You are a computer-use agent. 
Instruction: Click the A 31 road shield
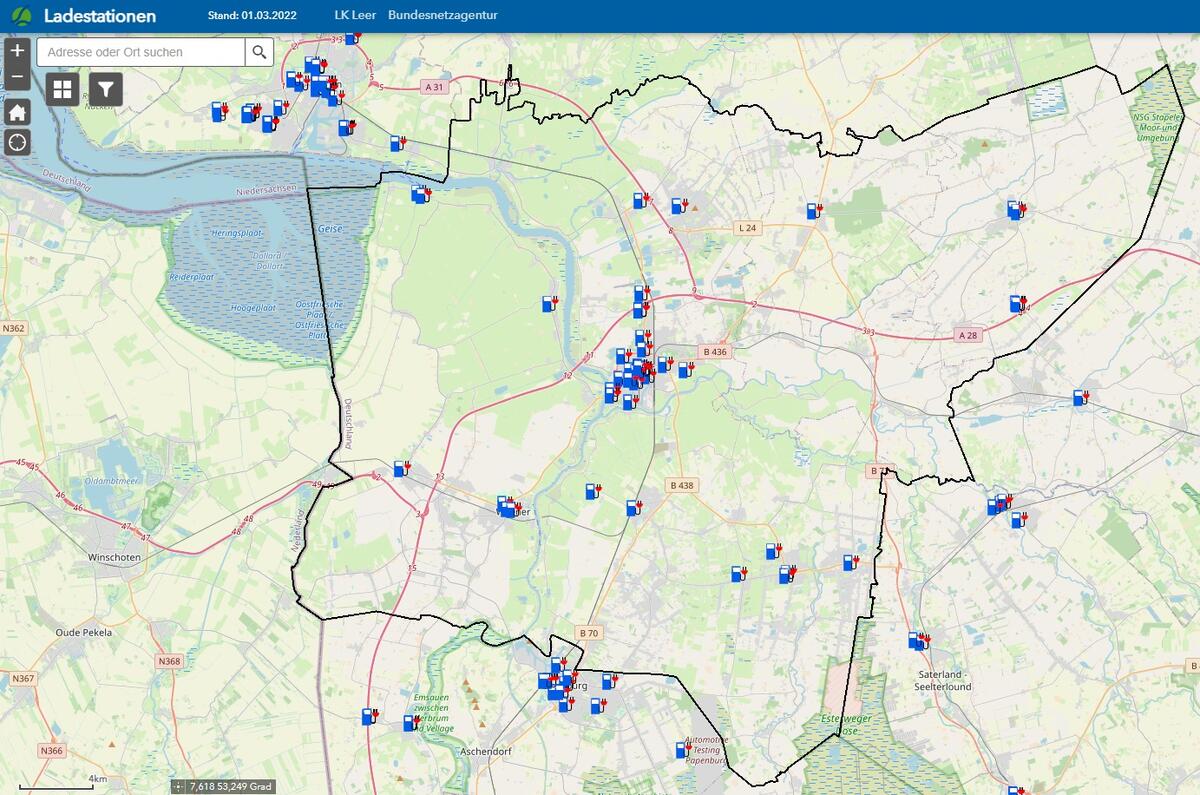(434, 87)
